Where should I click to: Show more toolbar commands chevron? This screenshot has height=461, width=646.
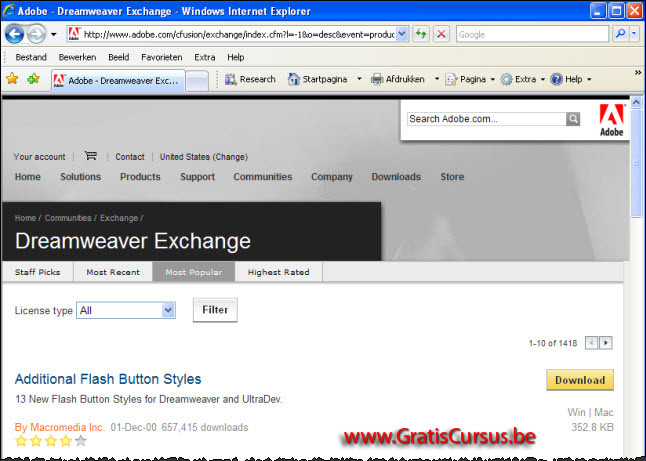(x=638, y=73)
